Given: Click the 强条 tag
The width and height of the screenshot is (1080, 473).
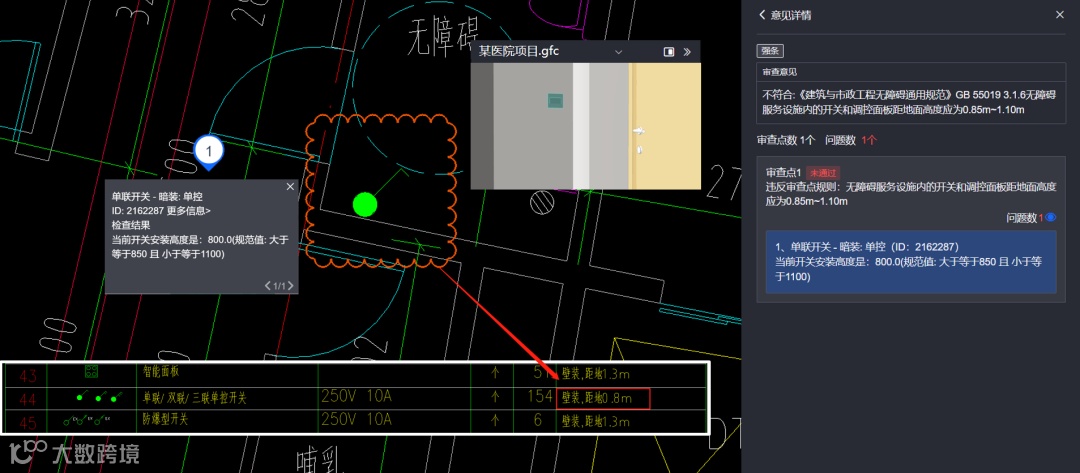Looking at the screenshot, I should pos(770,51).
